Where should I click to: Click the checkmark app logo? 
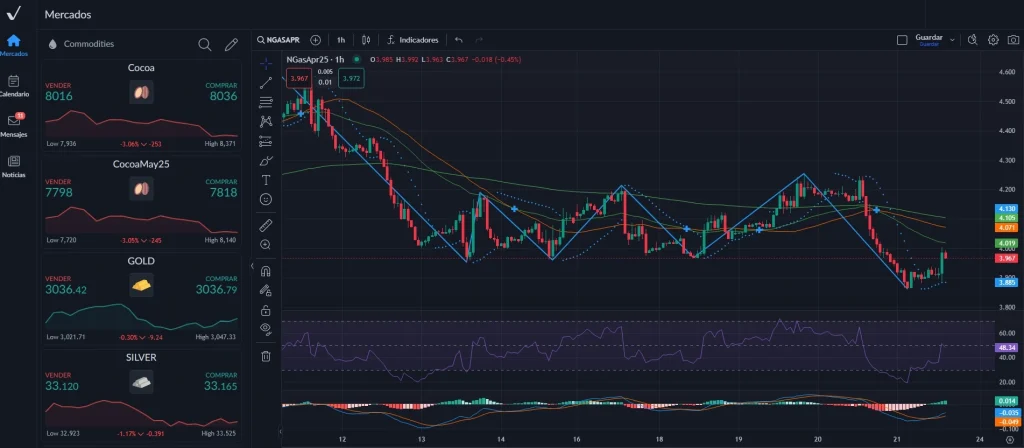[14, 12]
